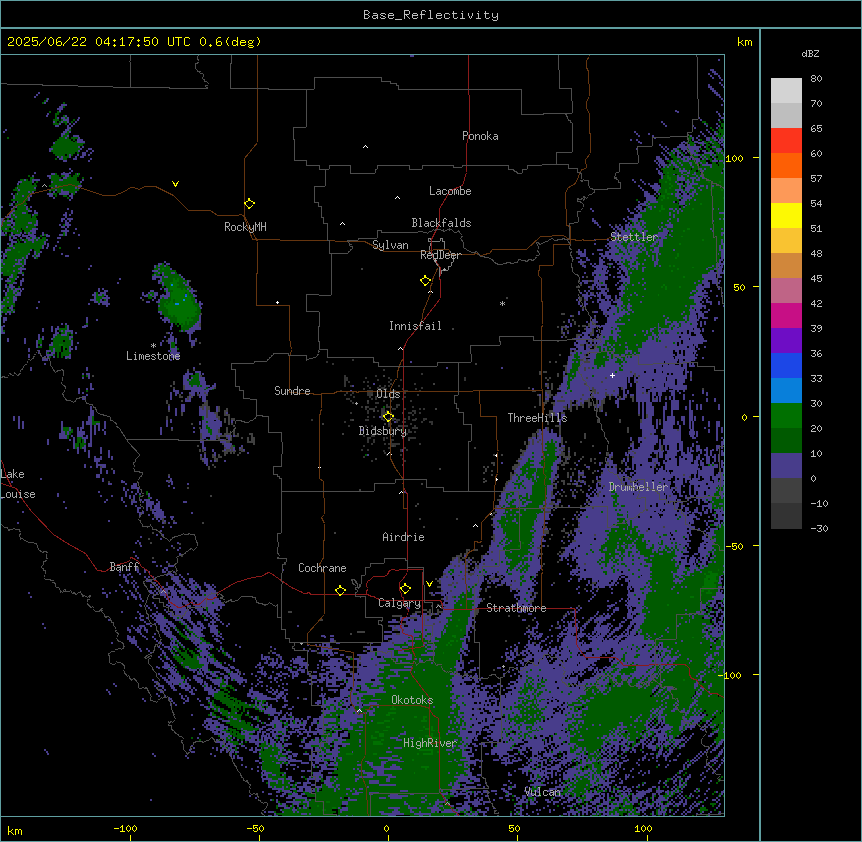862x842 pixels.
Task: Click the Sylvan label
Action: pyautogui.click(x=390, y=245)
